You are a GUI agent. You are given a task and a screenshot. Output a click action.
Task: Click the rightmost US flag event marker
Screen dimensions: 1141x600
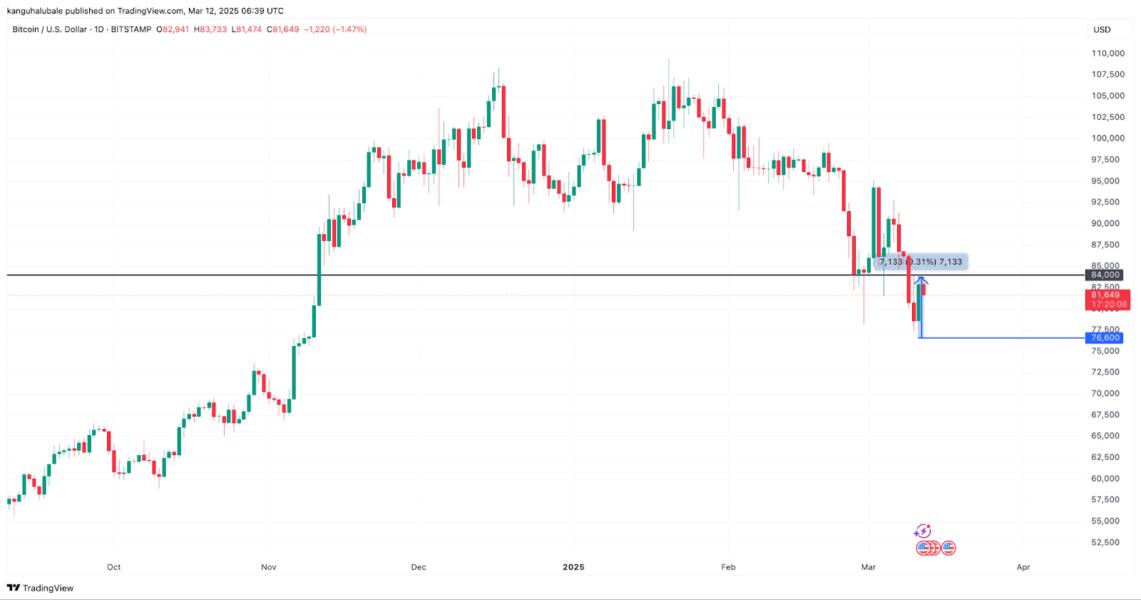click(x=948, y=548)
